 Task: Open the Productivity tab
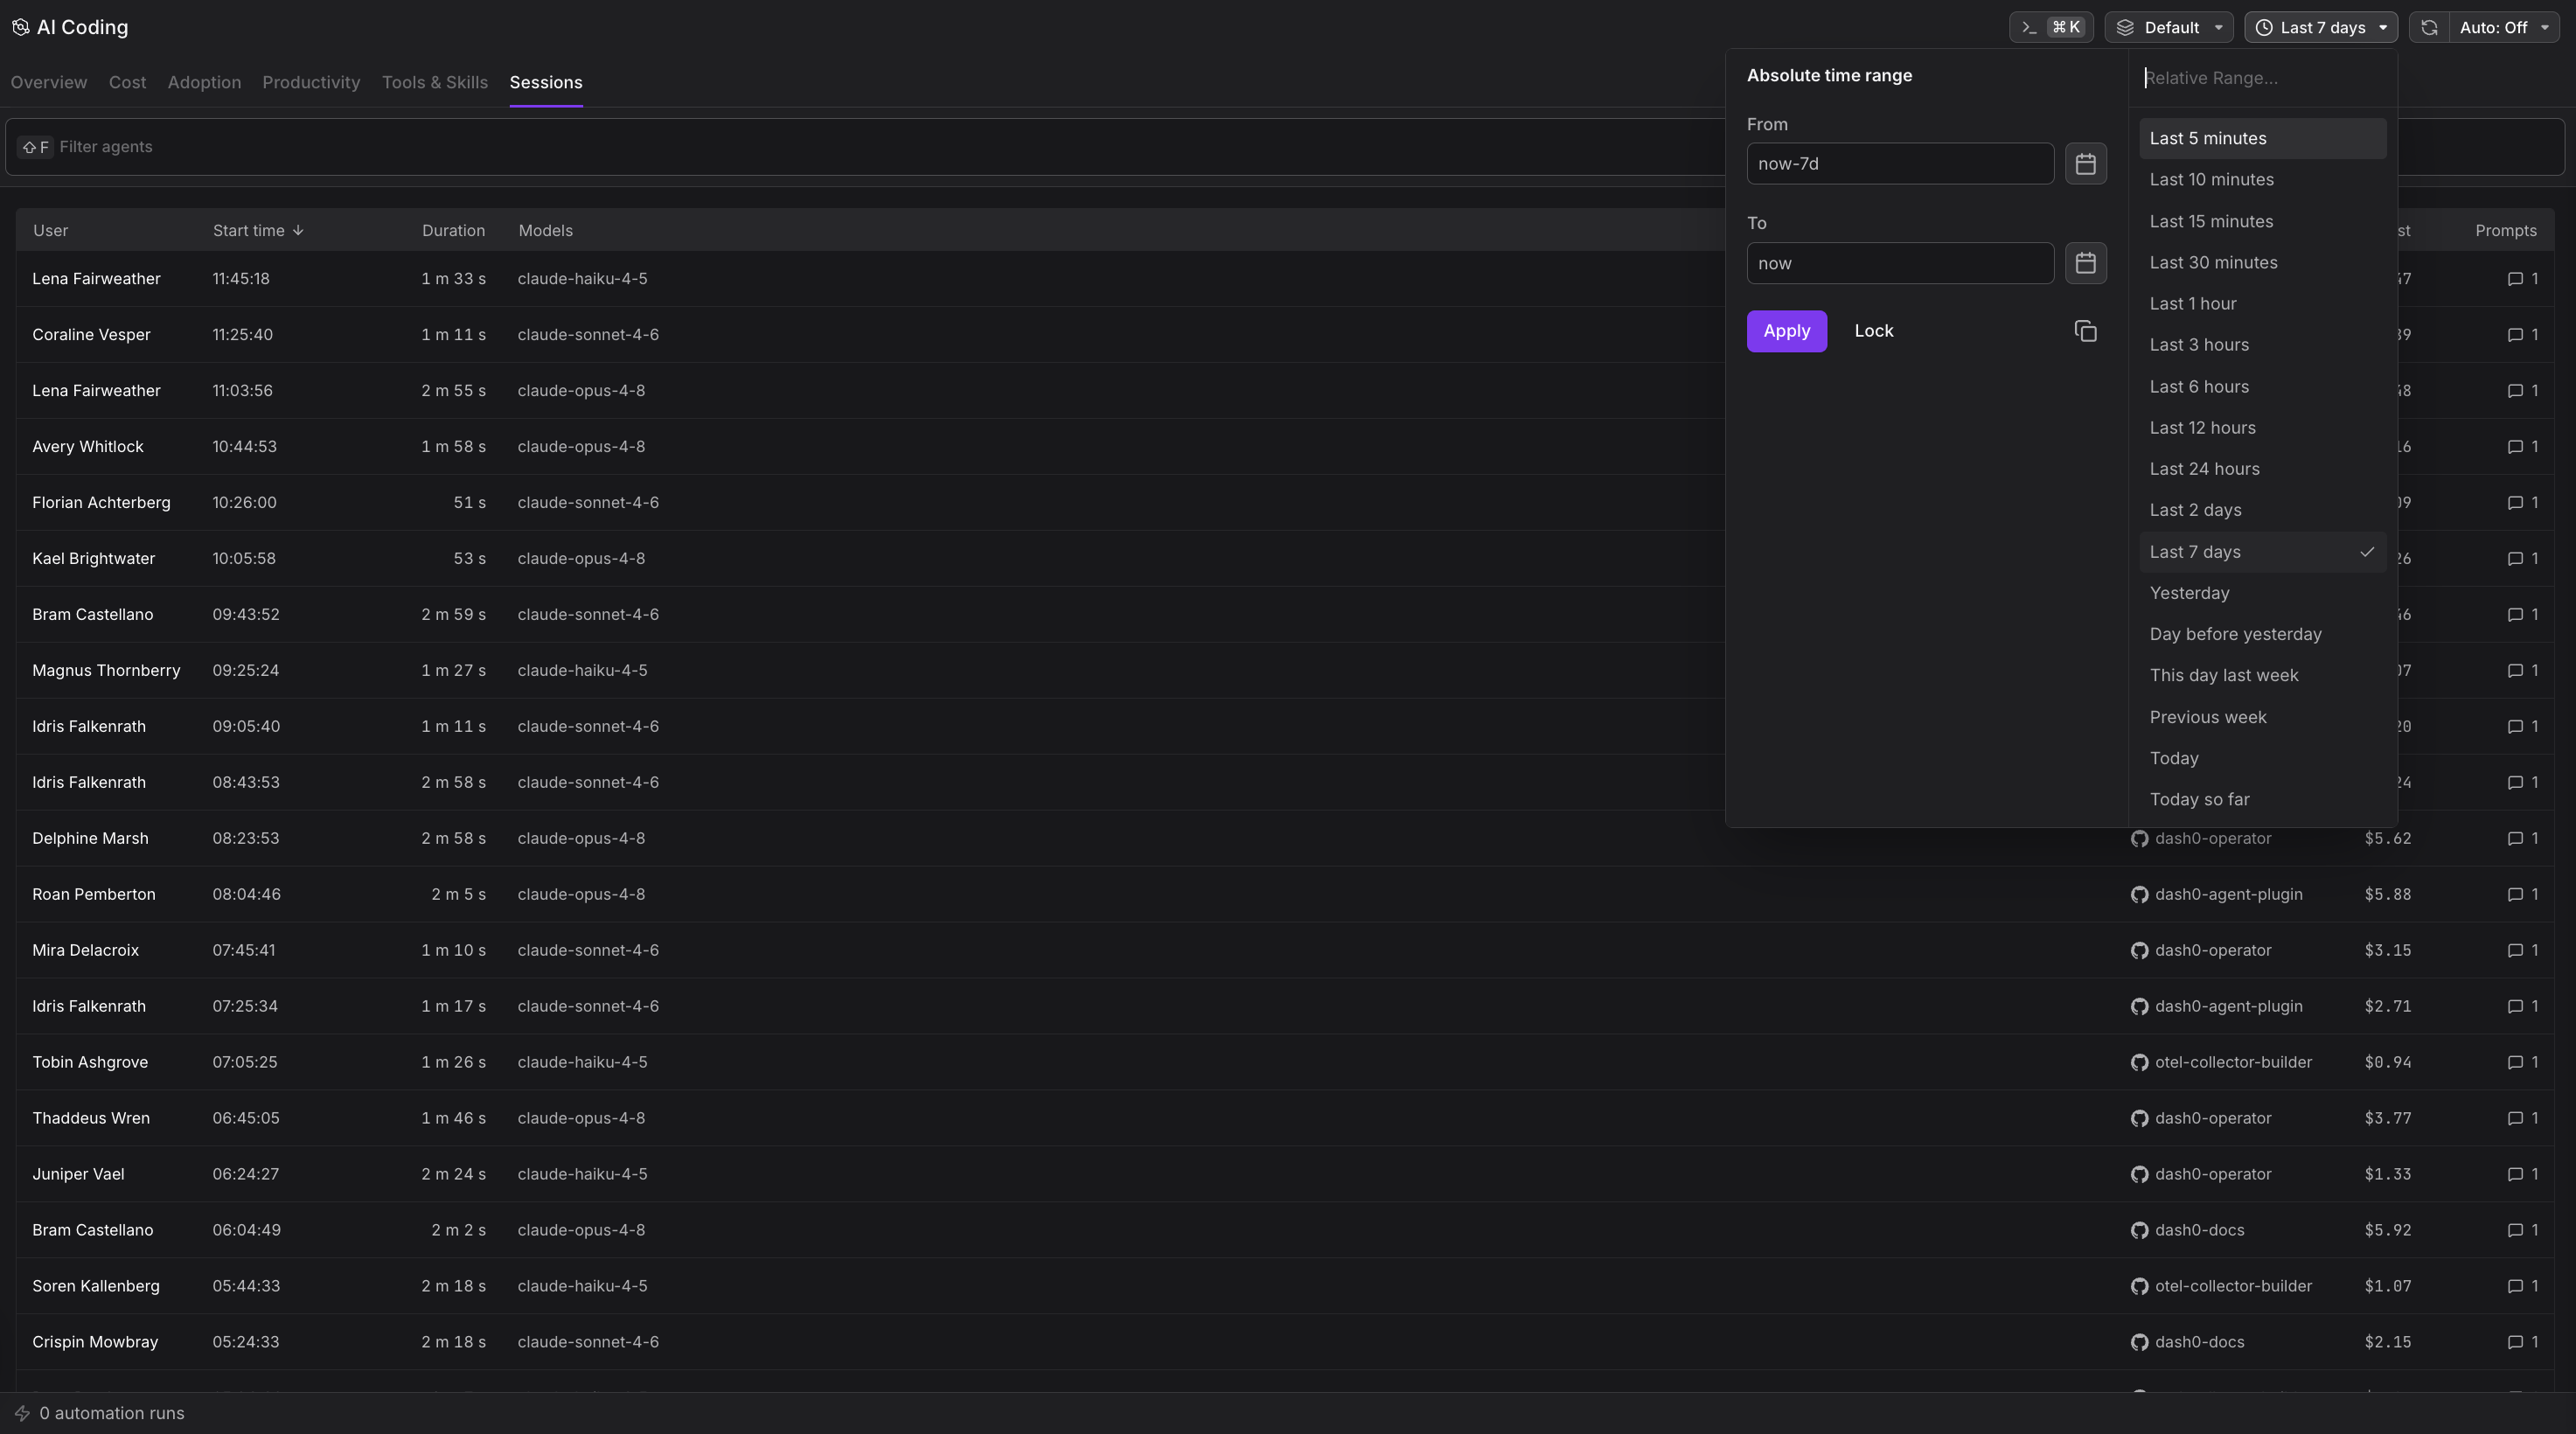point(311,82)
